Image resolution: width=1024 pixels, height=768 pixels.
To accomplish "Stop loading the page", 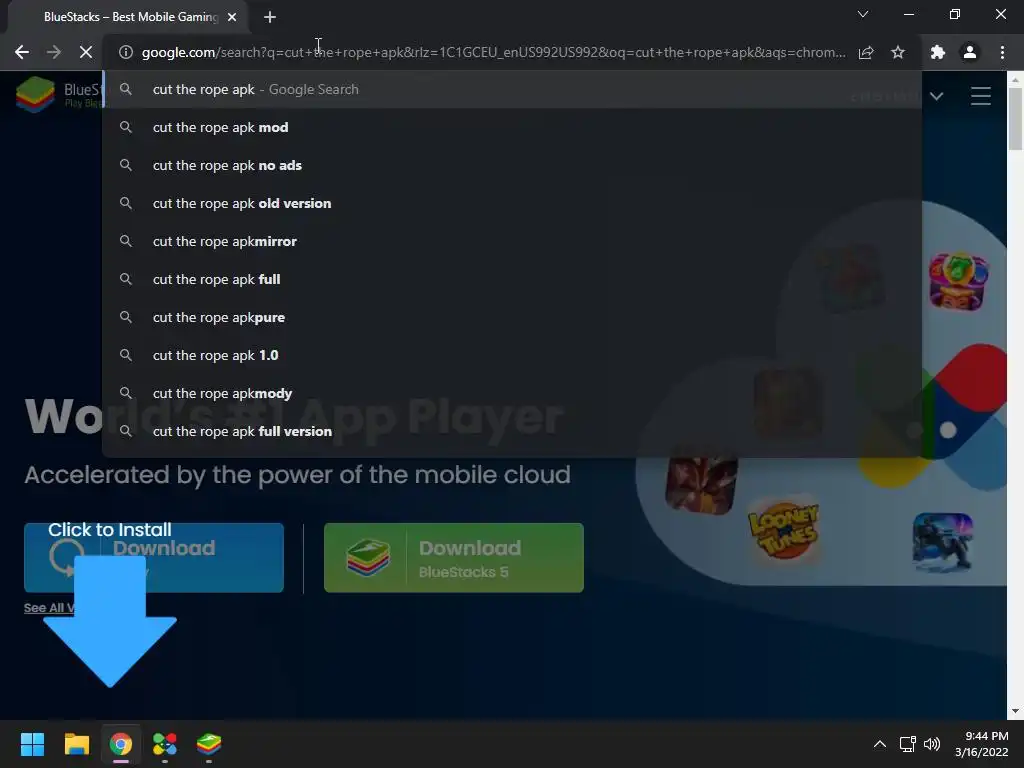I will point(86,52).
